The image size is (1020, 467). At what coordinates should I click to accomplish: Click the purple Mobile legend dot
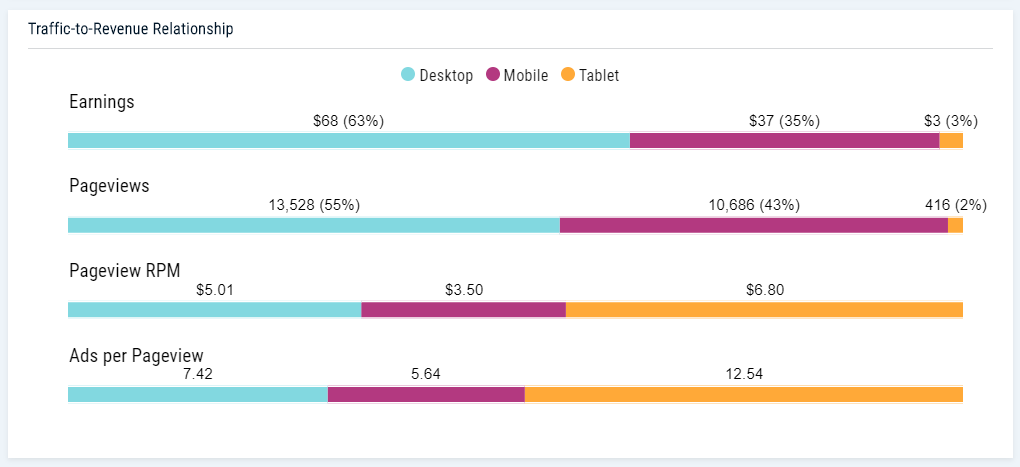point(493,75)
